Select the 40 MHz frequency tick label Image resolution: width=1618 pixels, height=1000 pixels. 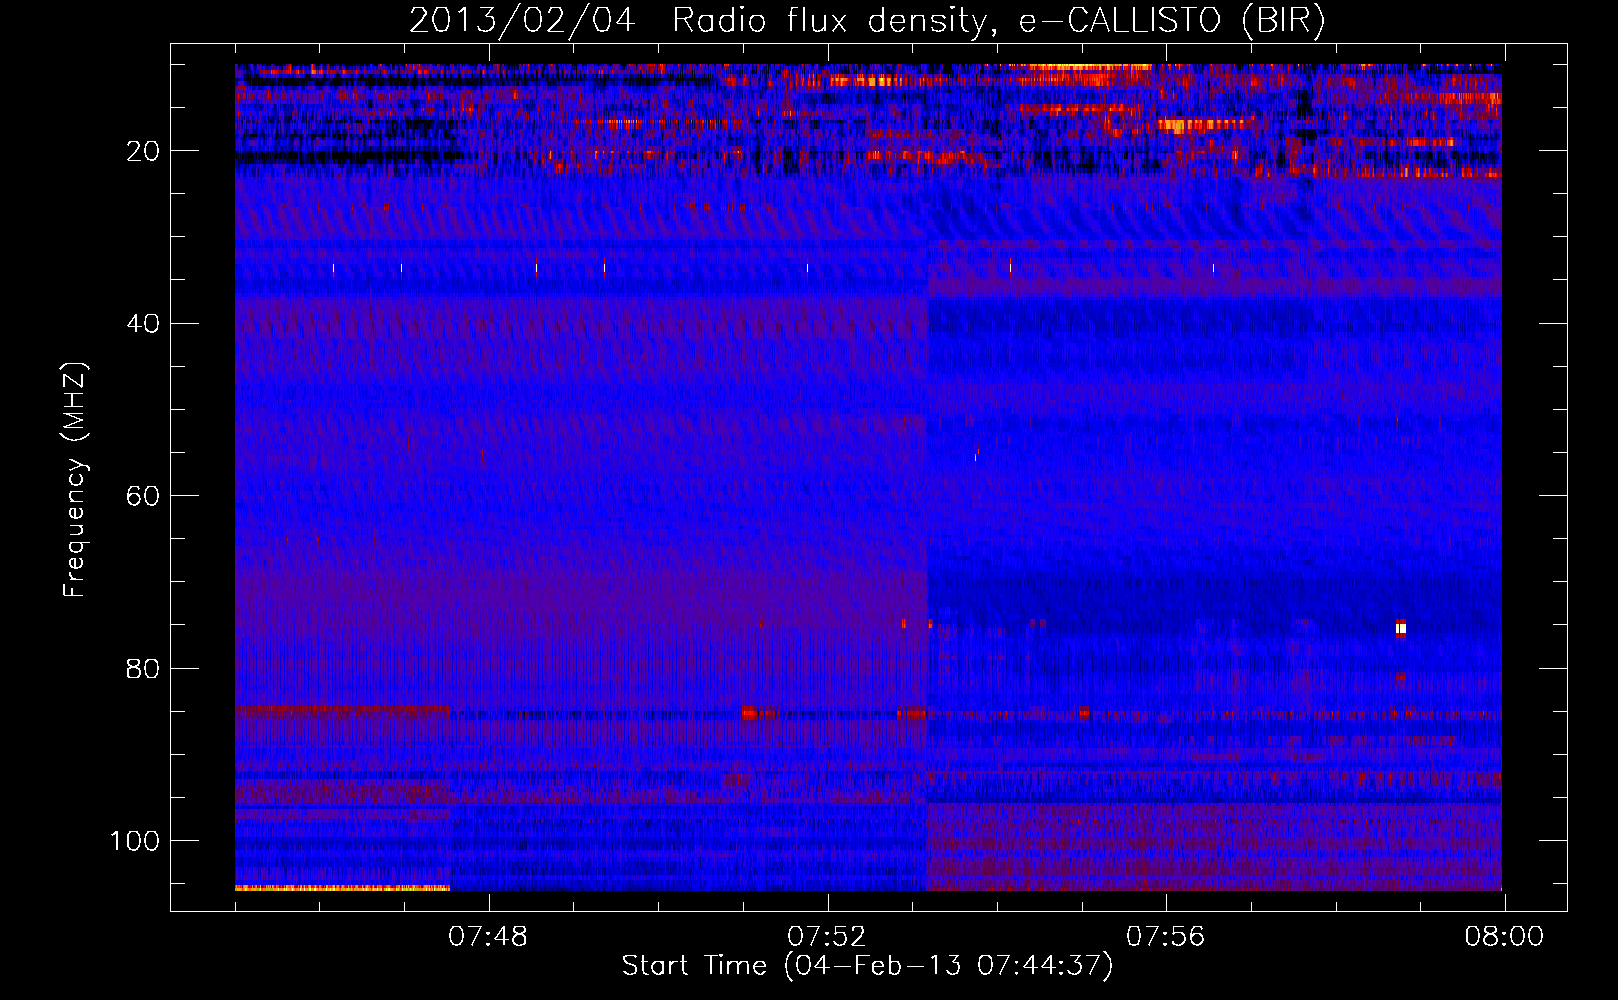click(144, 324)
